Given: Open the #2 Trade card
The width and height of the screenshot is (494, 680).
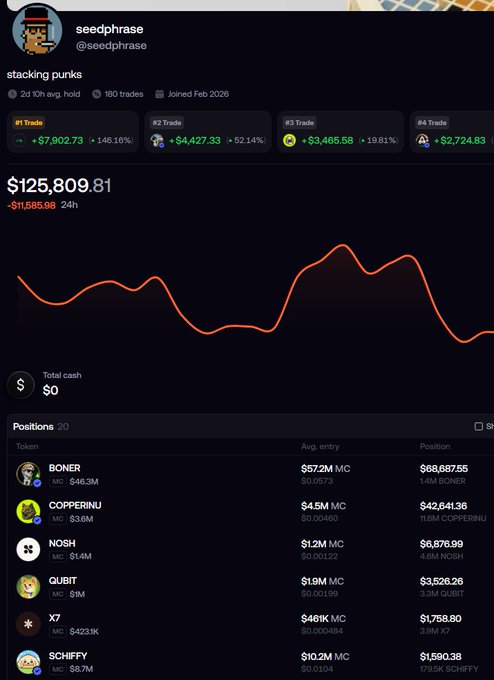Looking at the screenshot, I should pyautogui.click(x=208, y=132).
